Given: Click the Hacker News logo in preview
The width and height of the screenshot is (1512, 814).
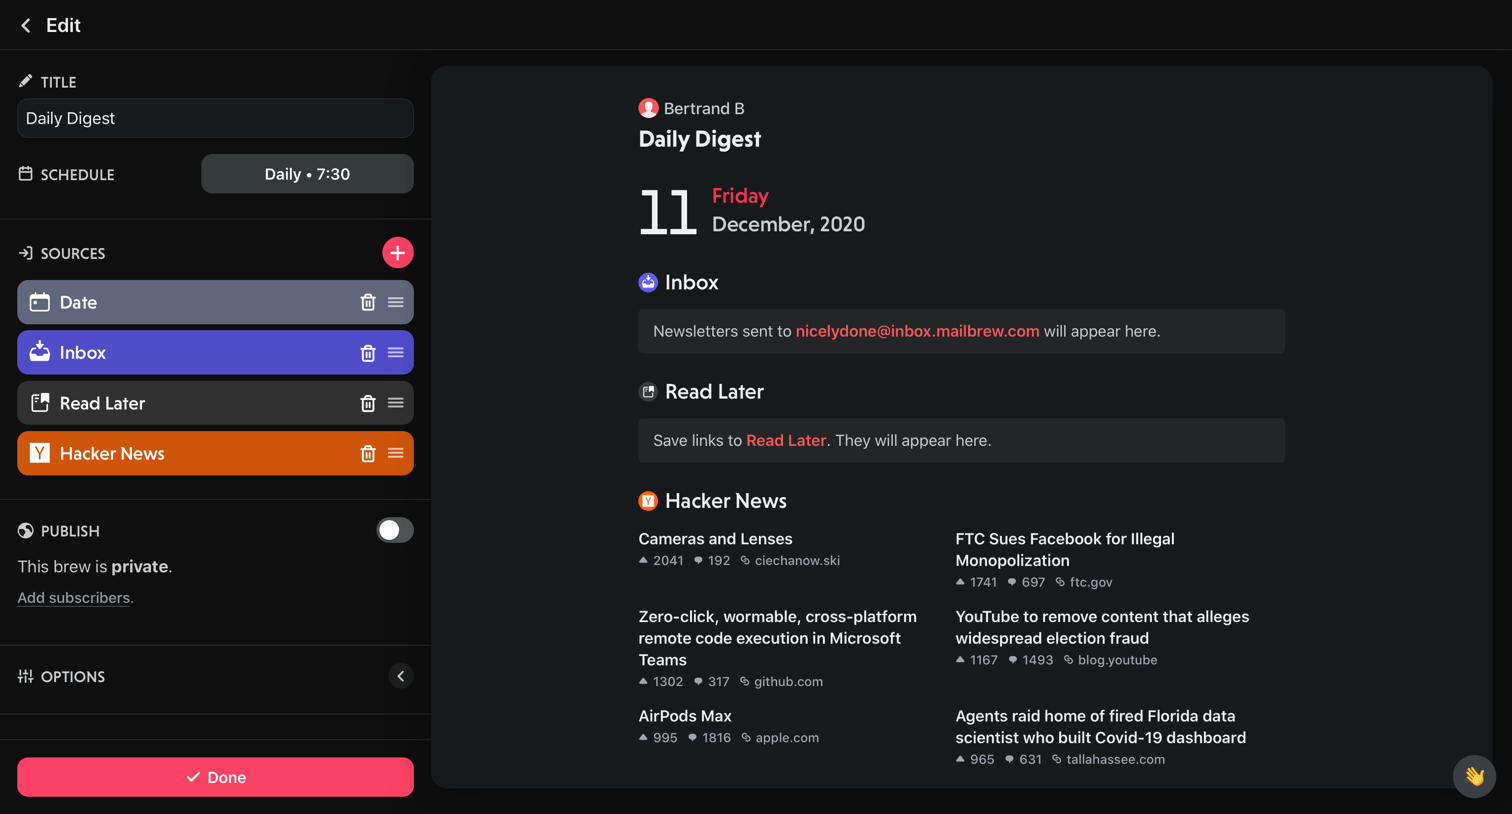Looking at the screenshot, I should click(648, 501).
